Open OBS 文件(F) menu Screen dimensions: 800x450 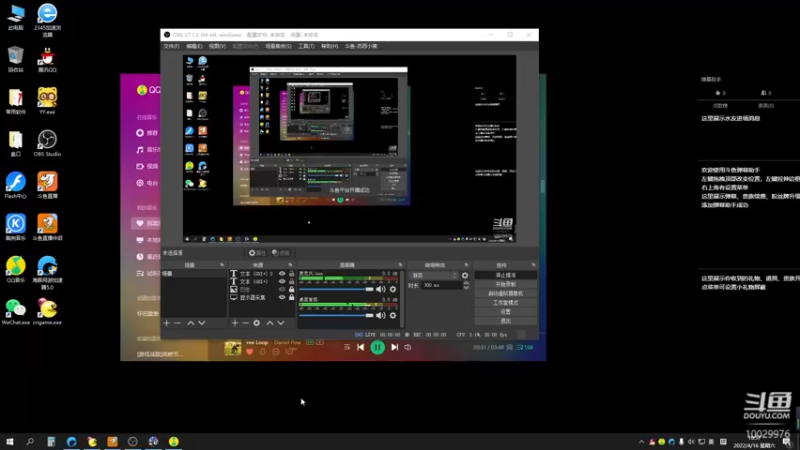[x=171, y=46]
